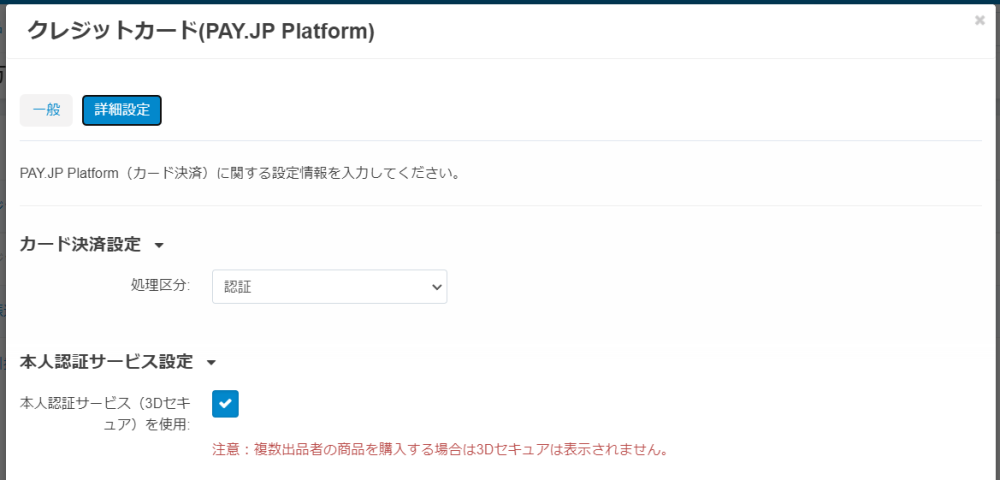Select the 詳細設定 tab
The width and height of the screenshot is (1000, 480).
[x=122, y=110]
